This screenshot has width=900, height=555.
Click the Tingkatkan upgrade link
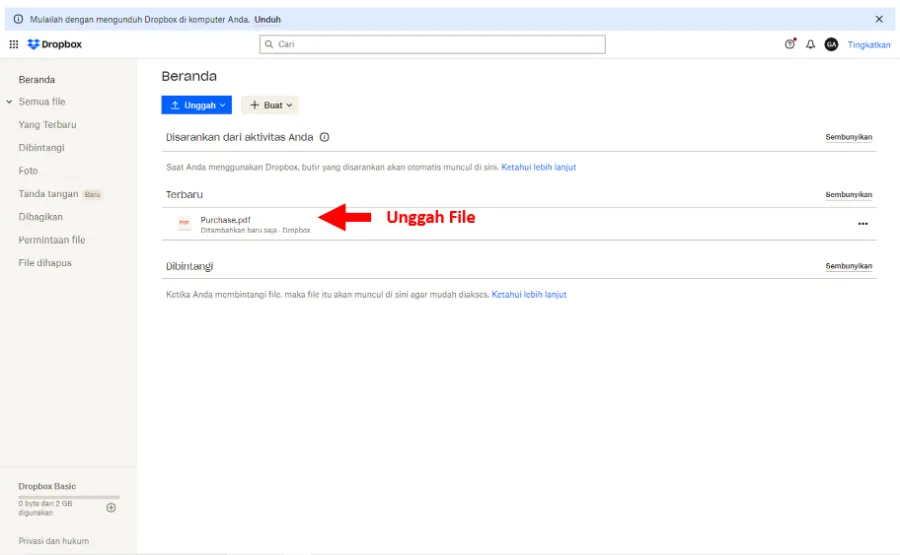click(869, 45)
